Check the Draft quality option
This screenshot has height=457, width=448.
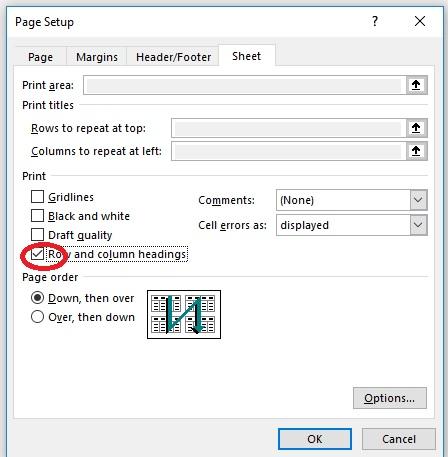pyautogui.click(x=37, y=235)
